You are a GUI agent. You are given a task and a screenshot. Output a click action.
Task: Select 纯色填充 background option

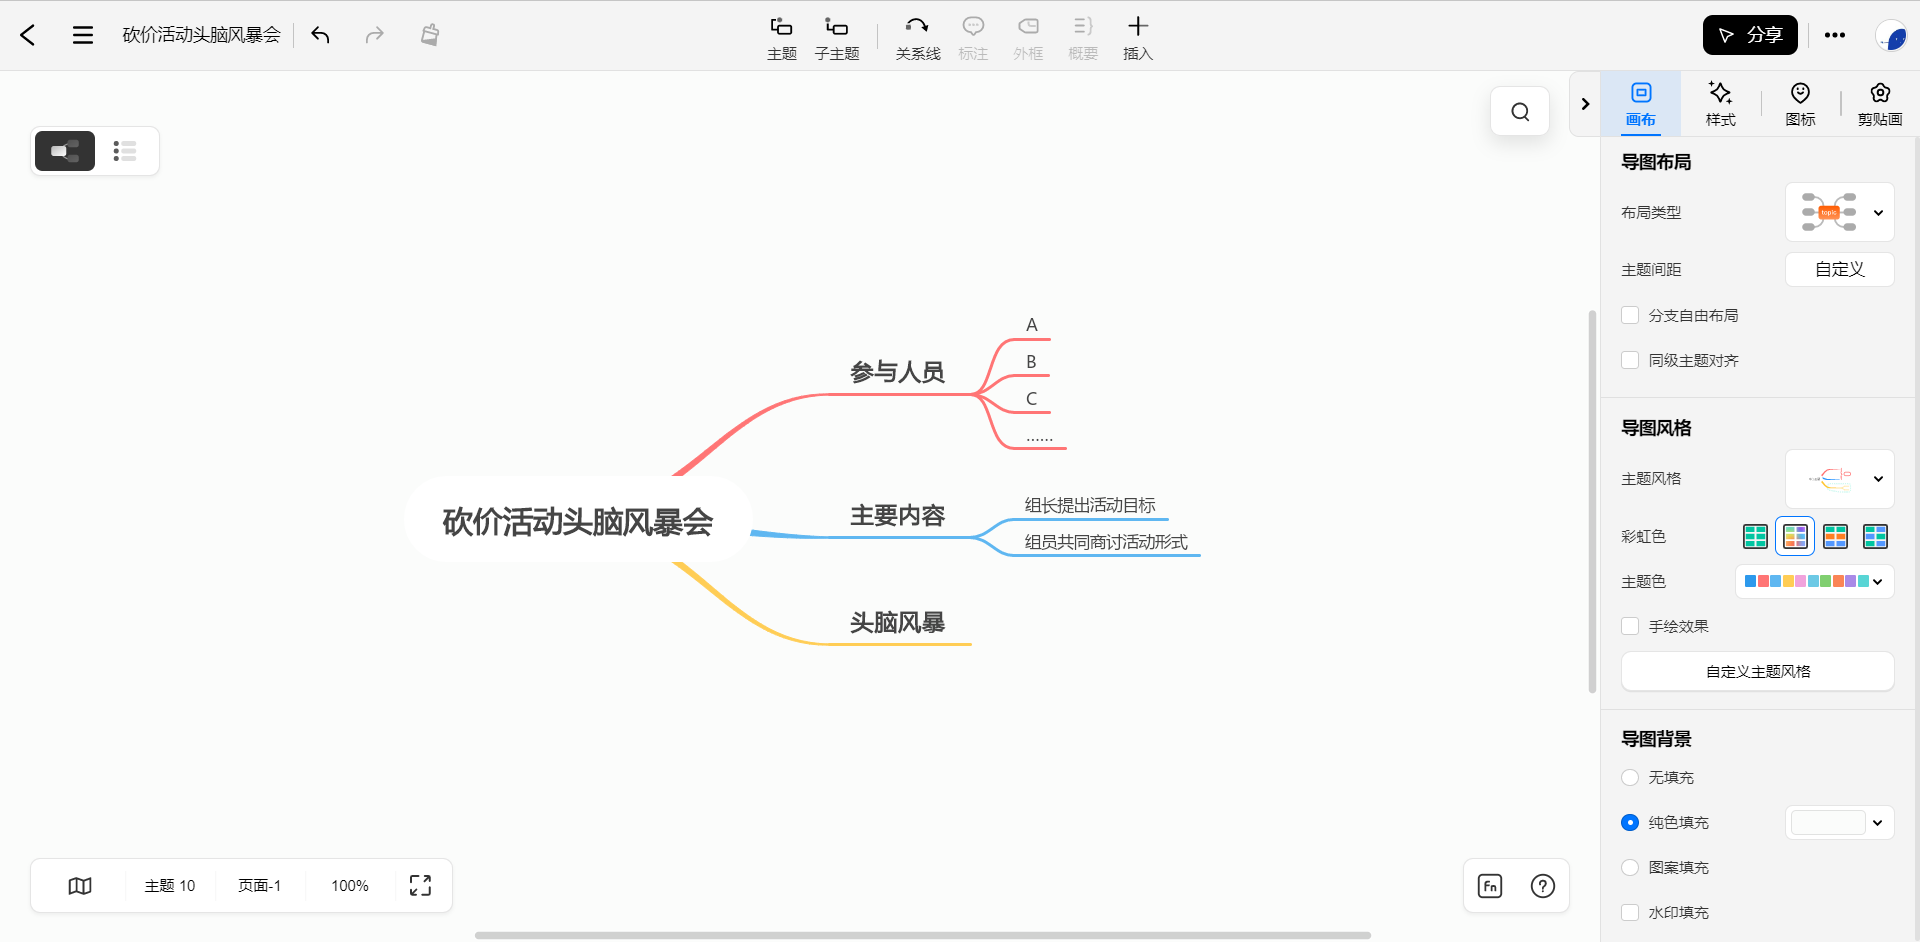[x=1630, y=822]
